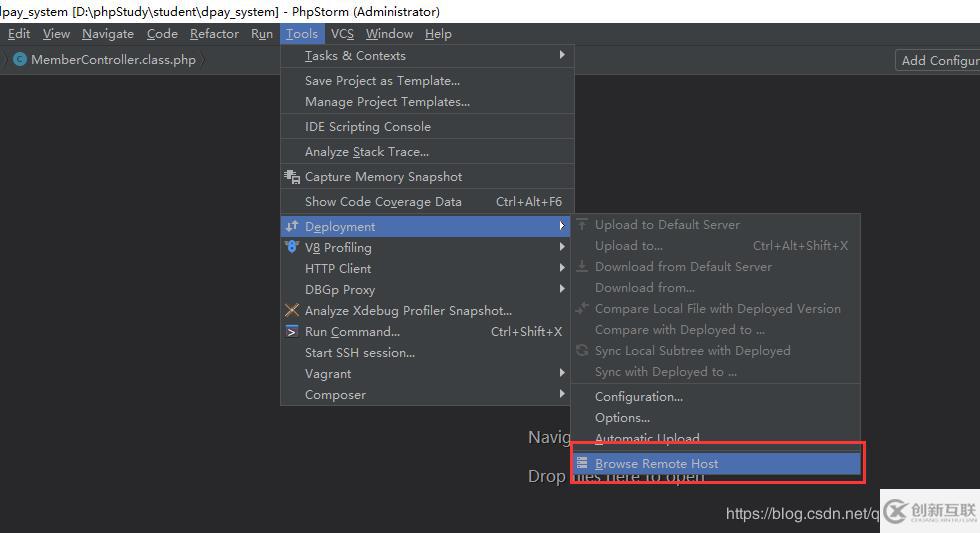
Task: Toggle Automatic Upload
Action: click(716, 437)
